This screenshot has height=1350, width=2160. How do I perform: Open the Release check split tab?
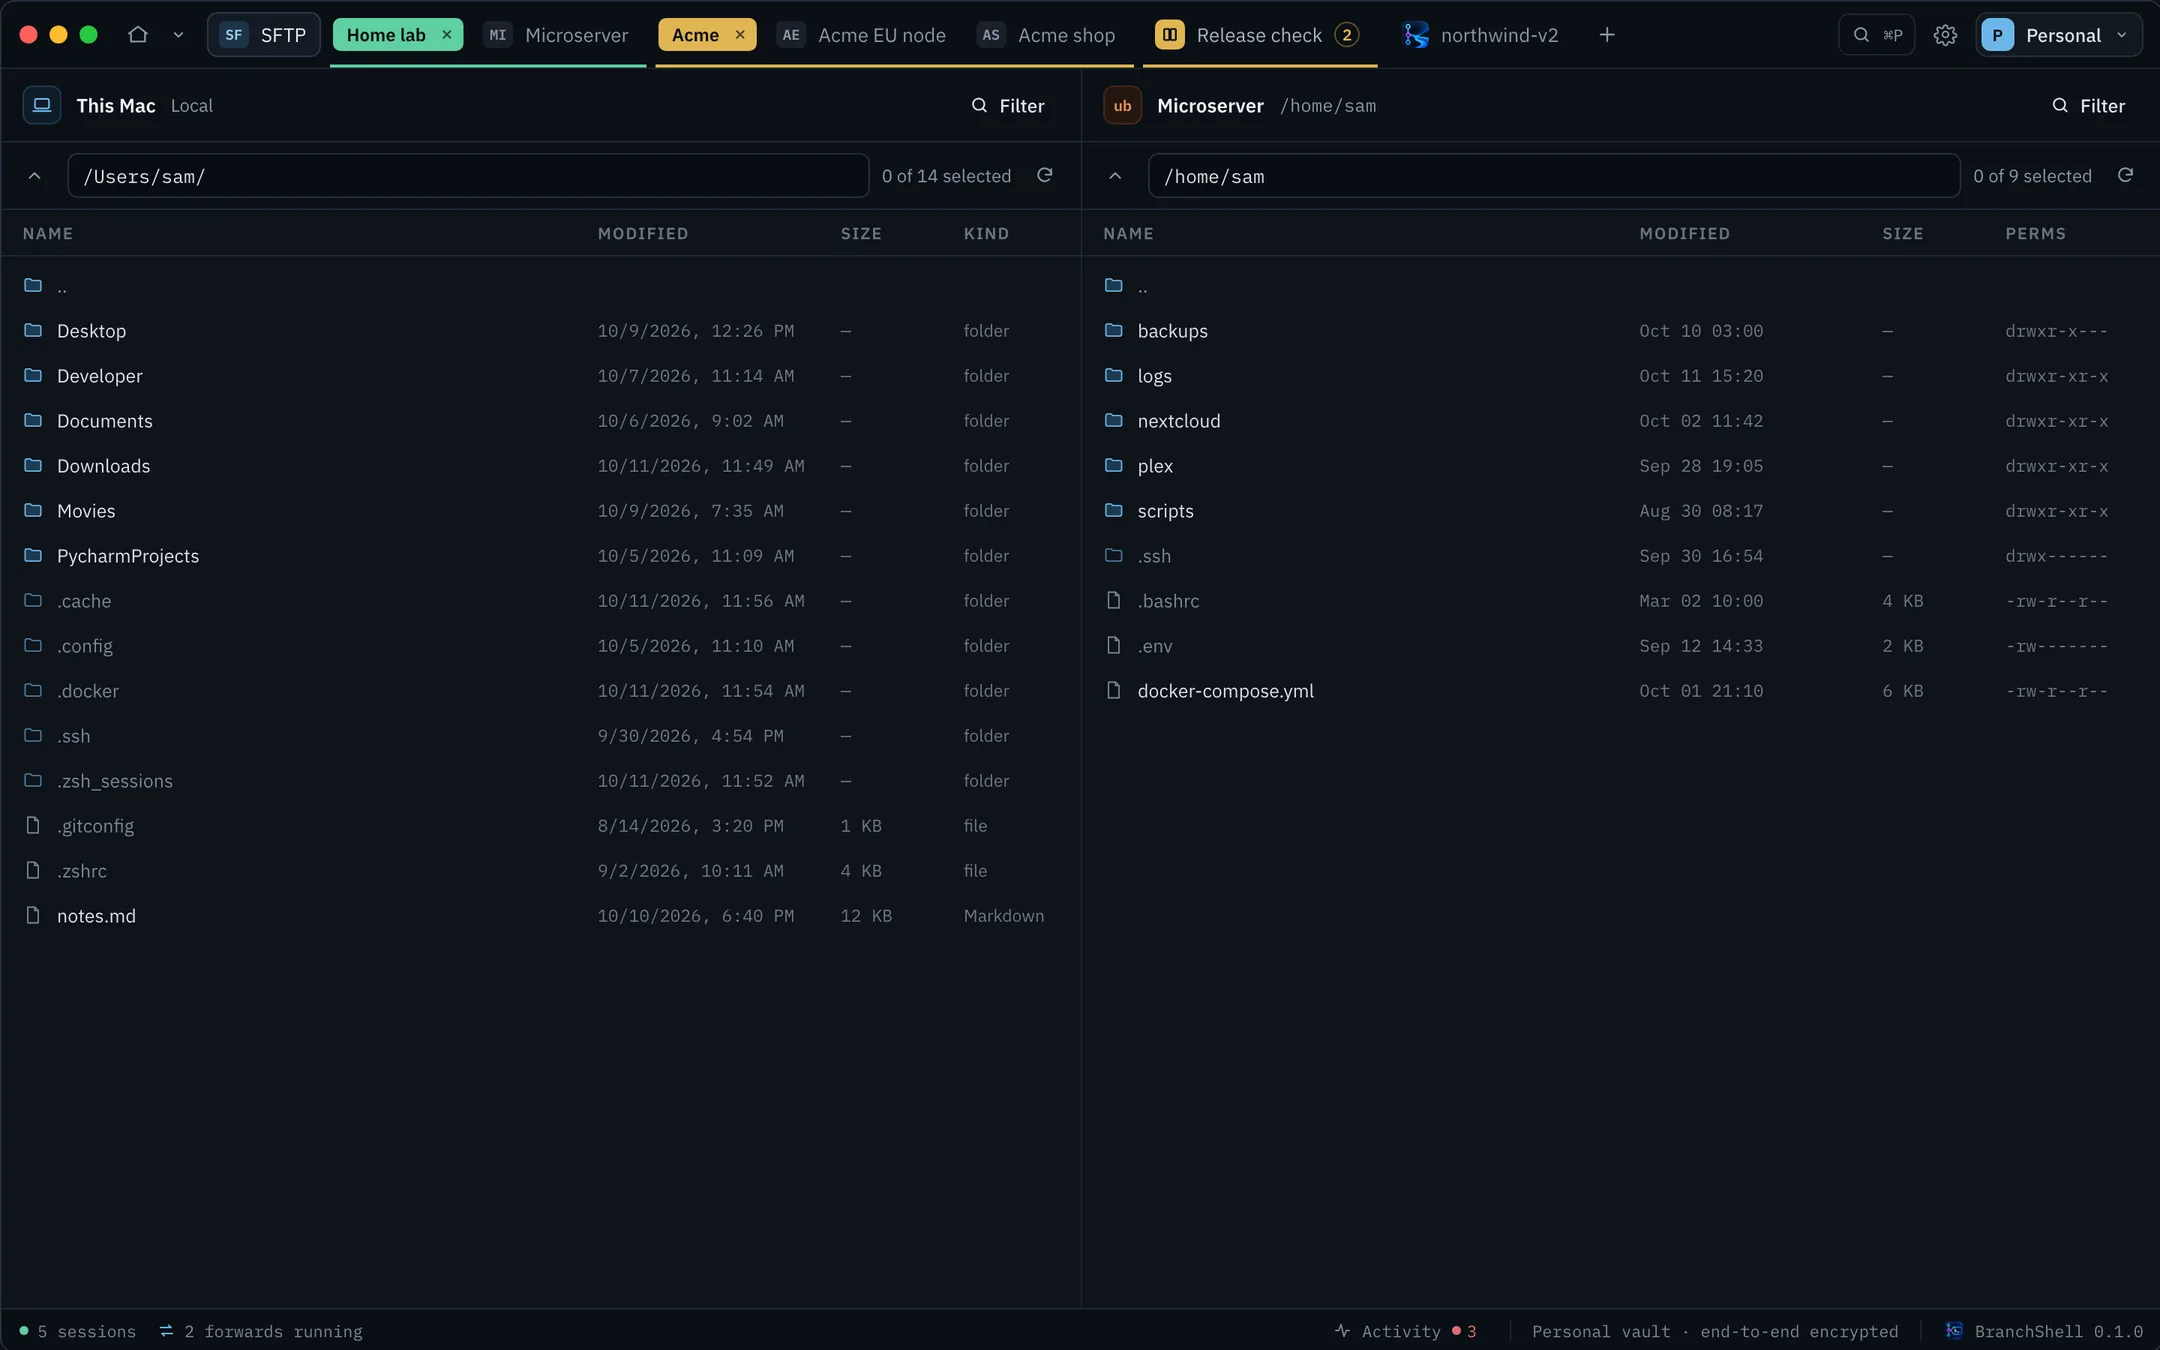click(x=1259, y=35)
